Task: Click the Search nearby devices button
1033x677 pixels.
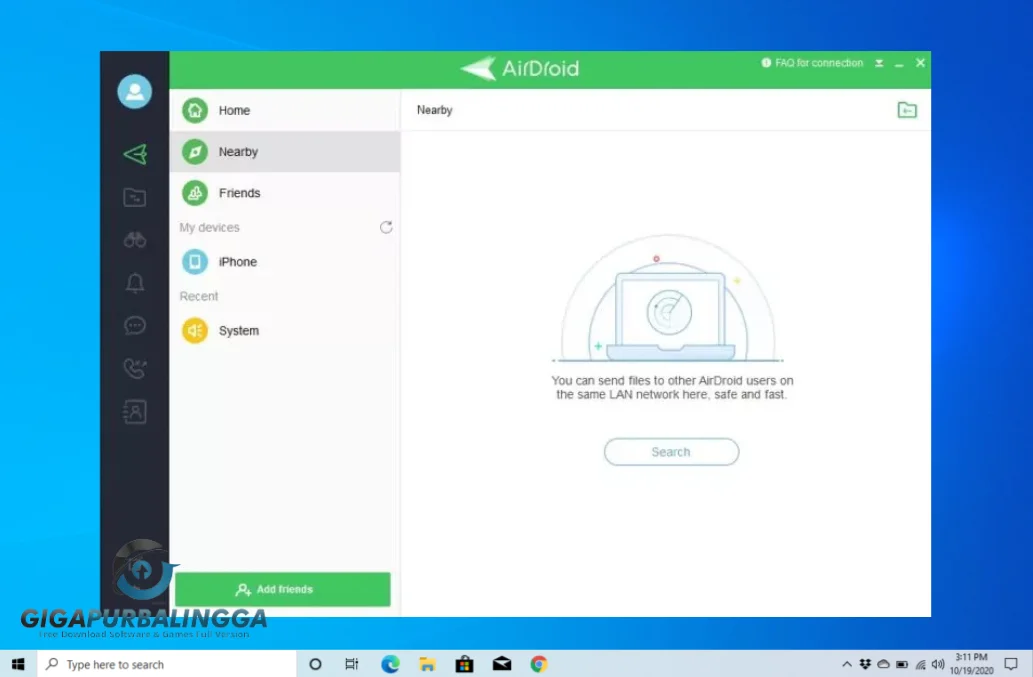Action: (671, 452)
